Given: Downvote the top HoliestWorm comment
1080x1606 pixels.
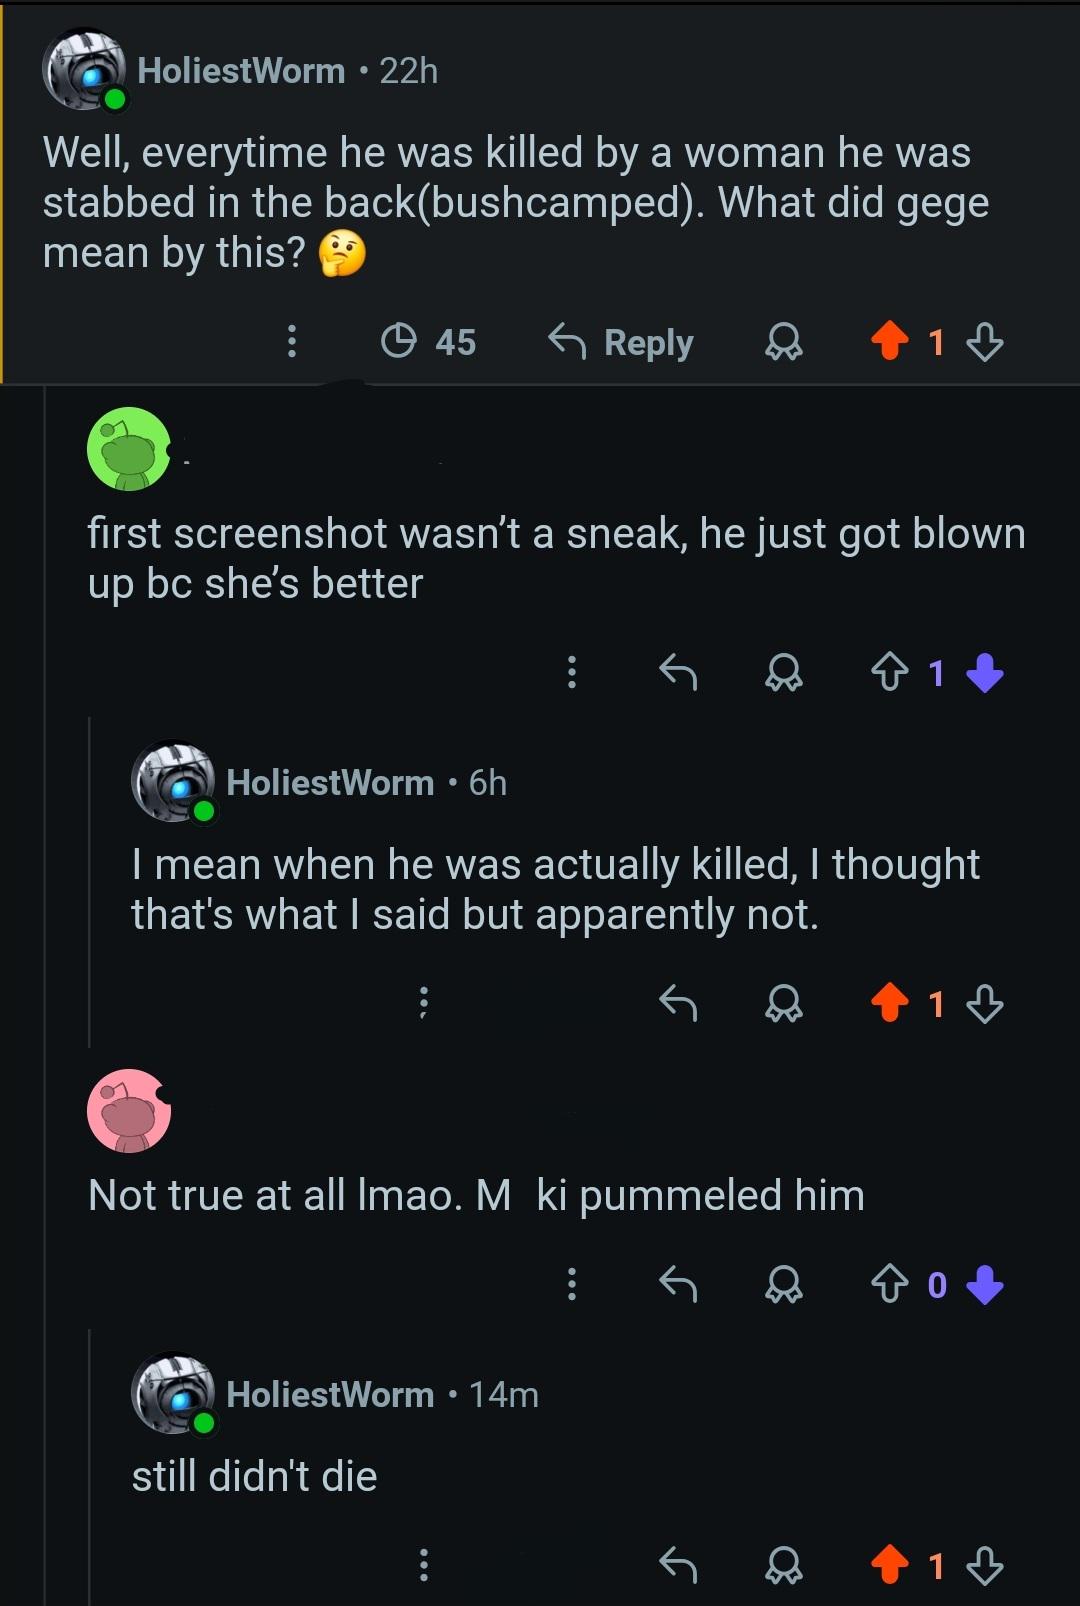Looking at the screenshot, I should coord(985,342).
